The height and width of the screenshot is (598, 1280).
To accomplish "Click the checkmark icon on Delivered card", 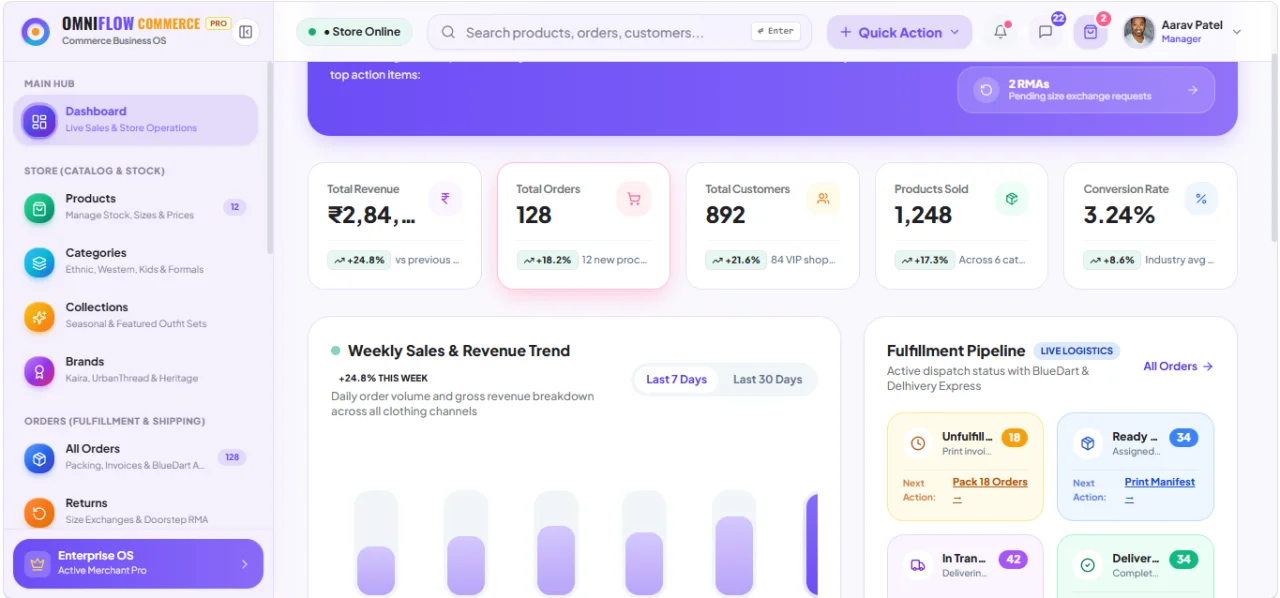I will (x=1087, y=565).
